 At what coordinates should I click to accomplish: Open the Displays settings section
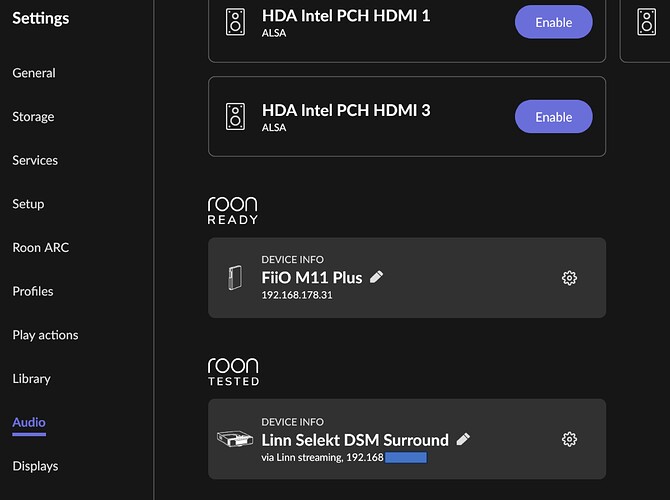pyautogui.click(x=35, y=466)
